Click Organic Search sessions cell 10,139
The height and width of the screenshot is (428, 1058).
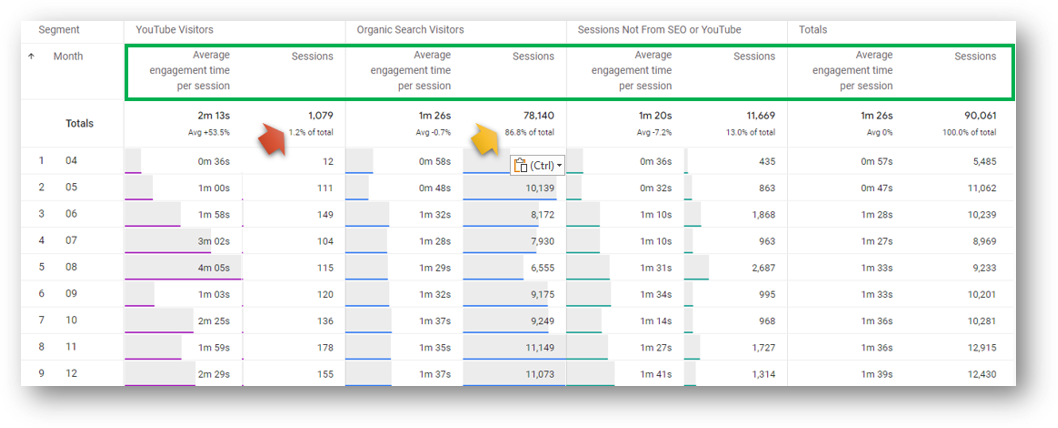[x=540, y=188]
